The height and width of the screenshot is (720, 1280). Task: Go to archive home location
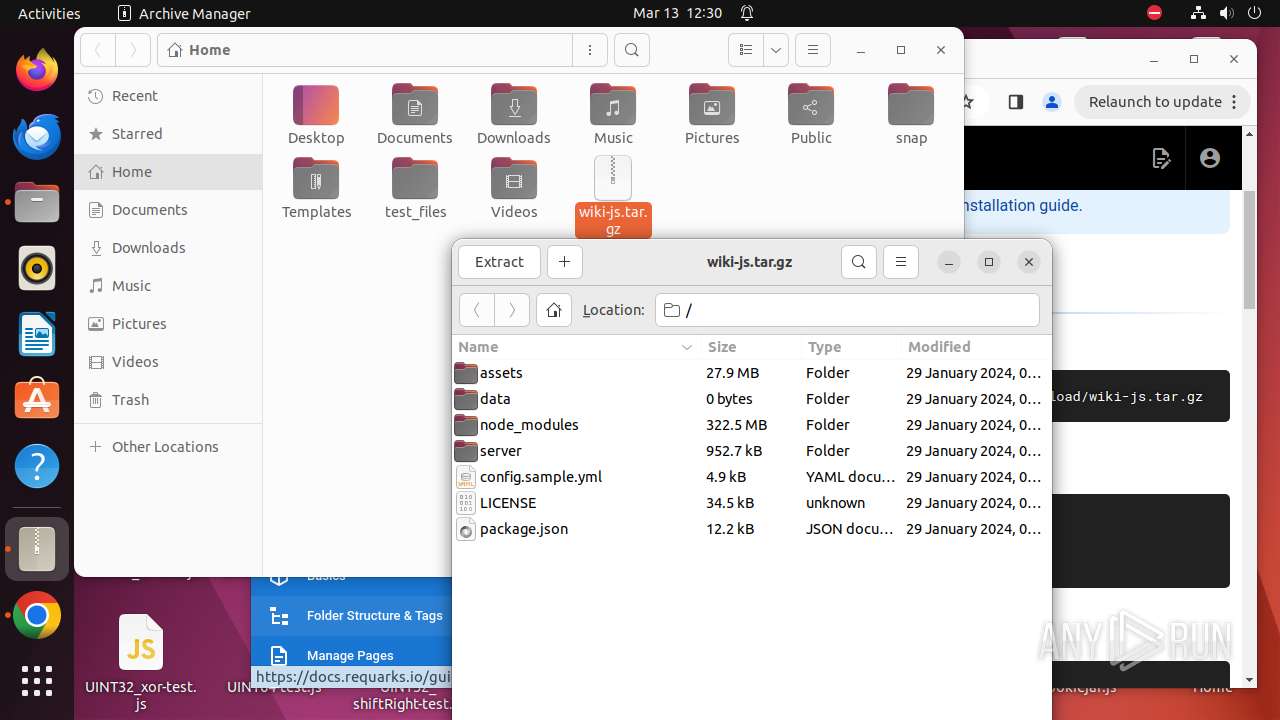coord(554,310)
